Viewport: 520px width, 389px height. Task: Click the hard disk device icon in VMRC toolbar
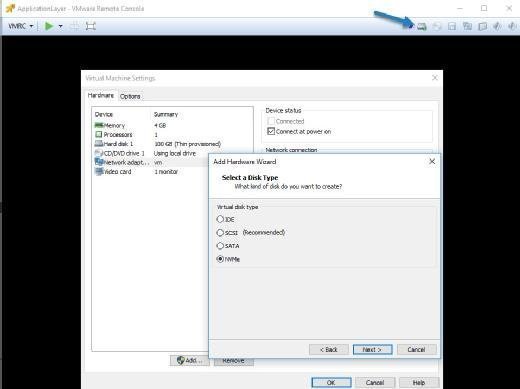pos(422,26)
